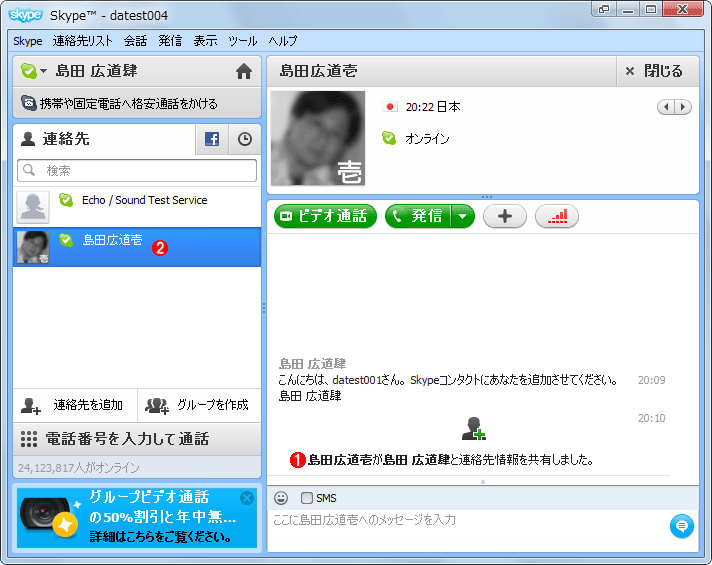Open 電話番号を入力して通話 dial pad

[x=137, y=439]
